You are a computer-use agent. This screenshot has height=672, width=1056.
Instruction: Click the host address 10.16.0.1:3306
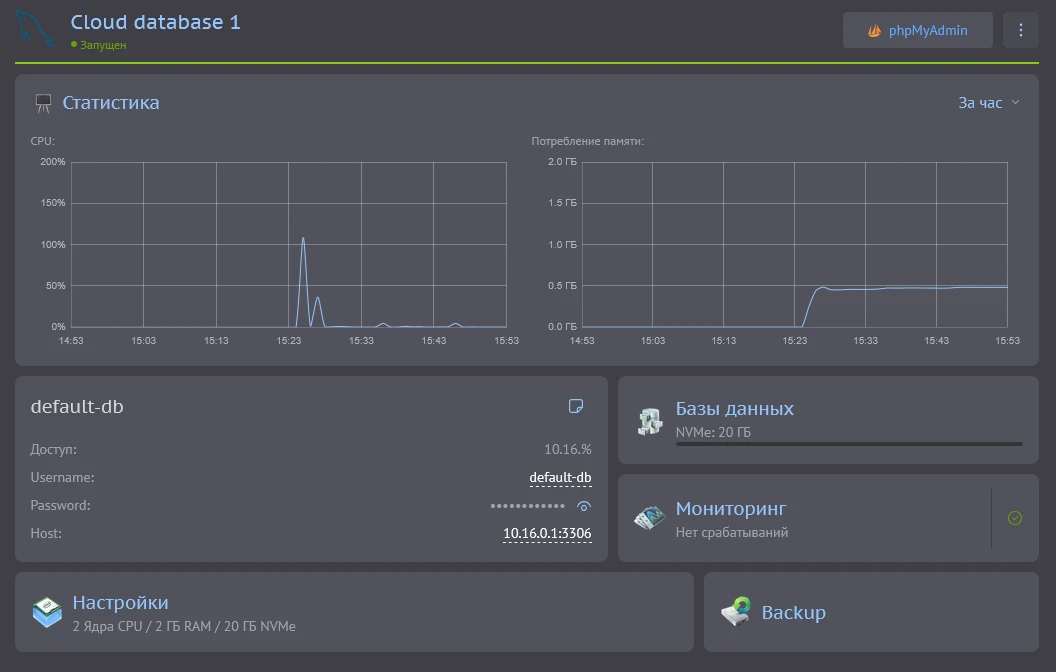click(x=547, y=534)
